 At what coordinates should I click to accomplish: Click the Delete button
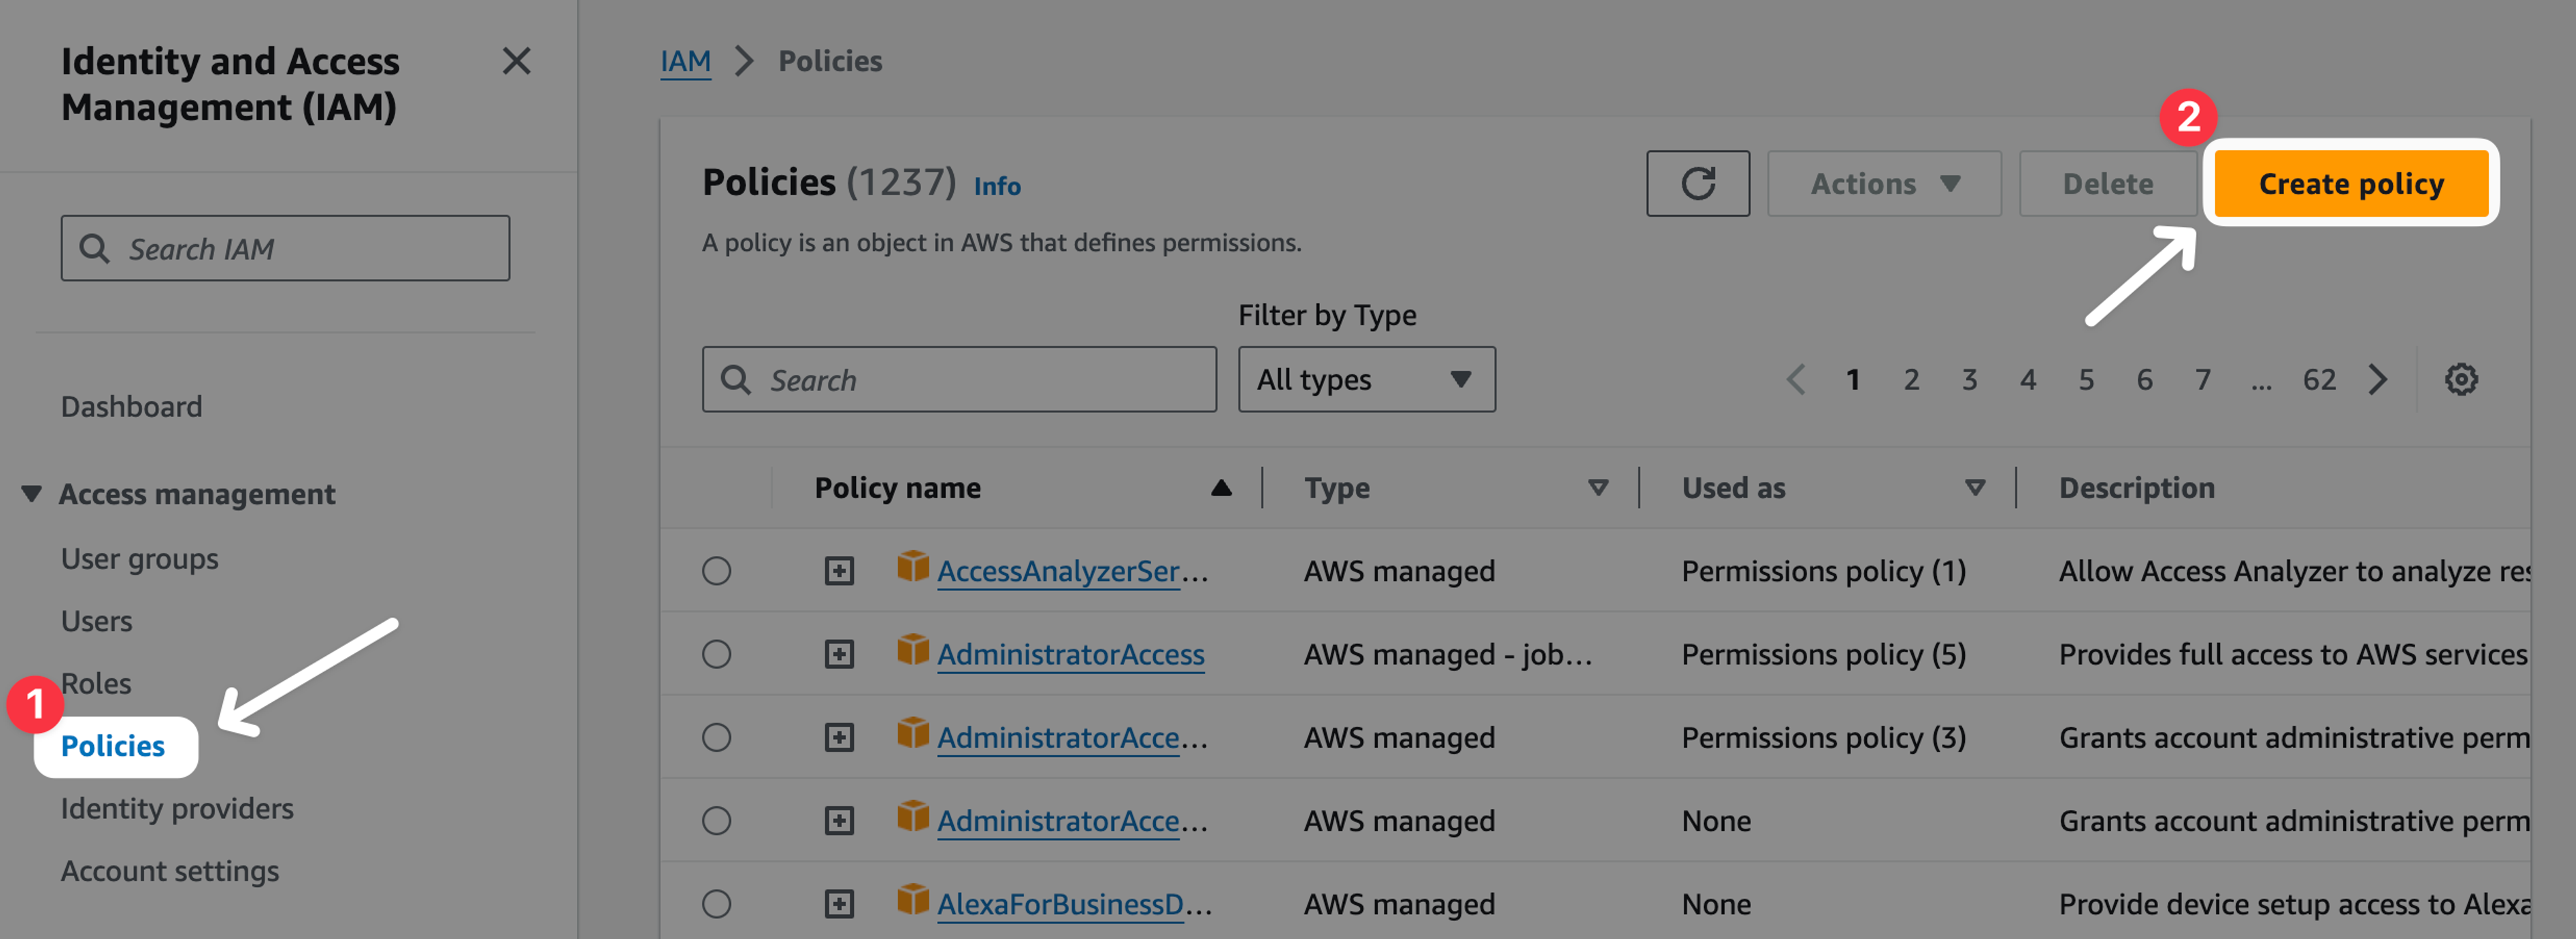[2108, 183]
